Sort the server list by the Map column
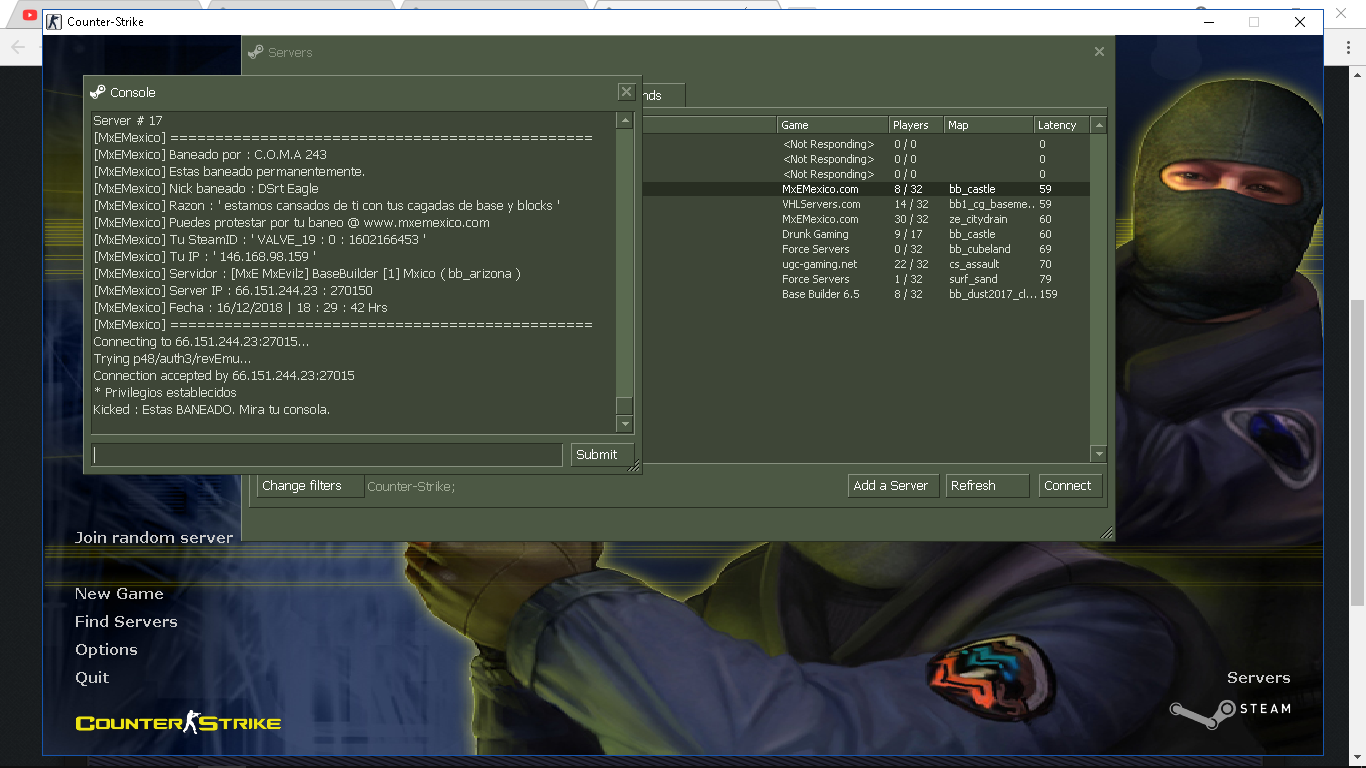The width and height of the screenshot is (1366, 768). click(989, 125)
